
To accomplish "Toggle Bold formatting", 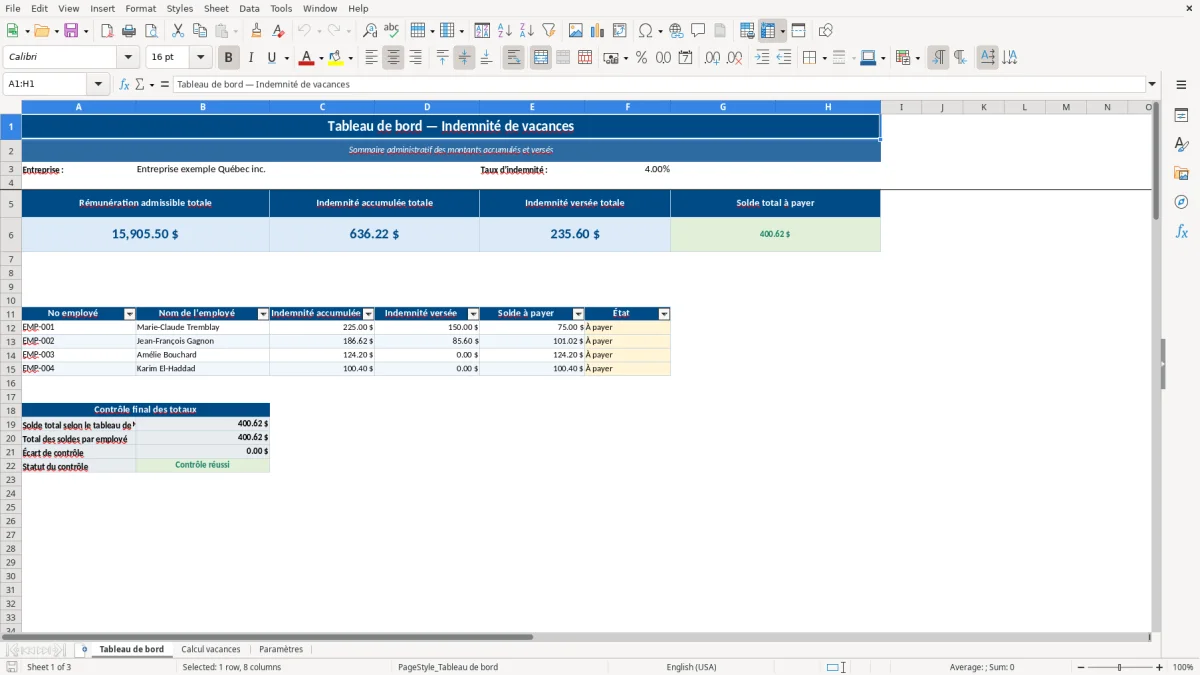I will 229,58.
